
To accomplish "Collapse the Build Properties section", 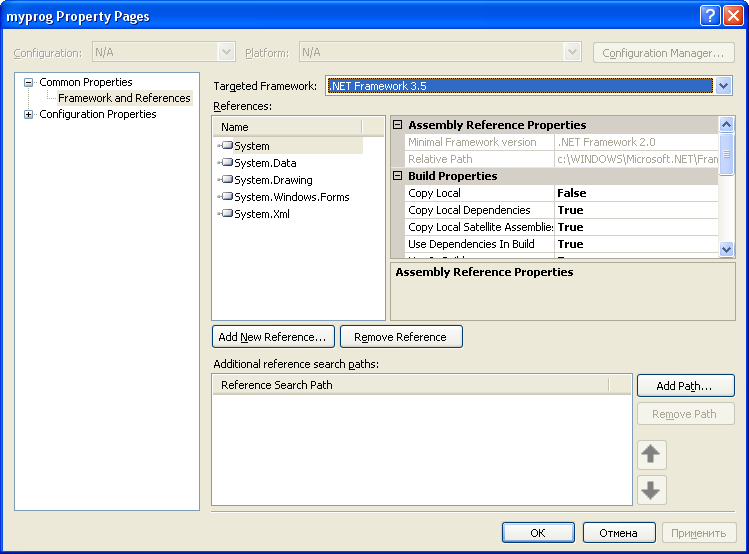I will click(397, 176).
